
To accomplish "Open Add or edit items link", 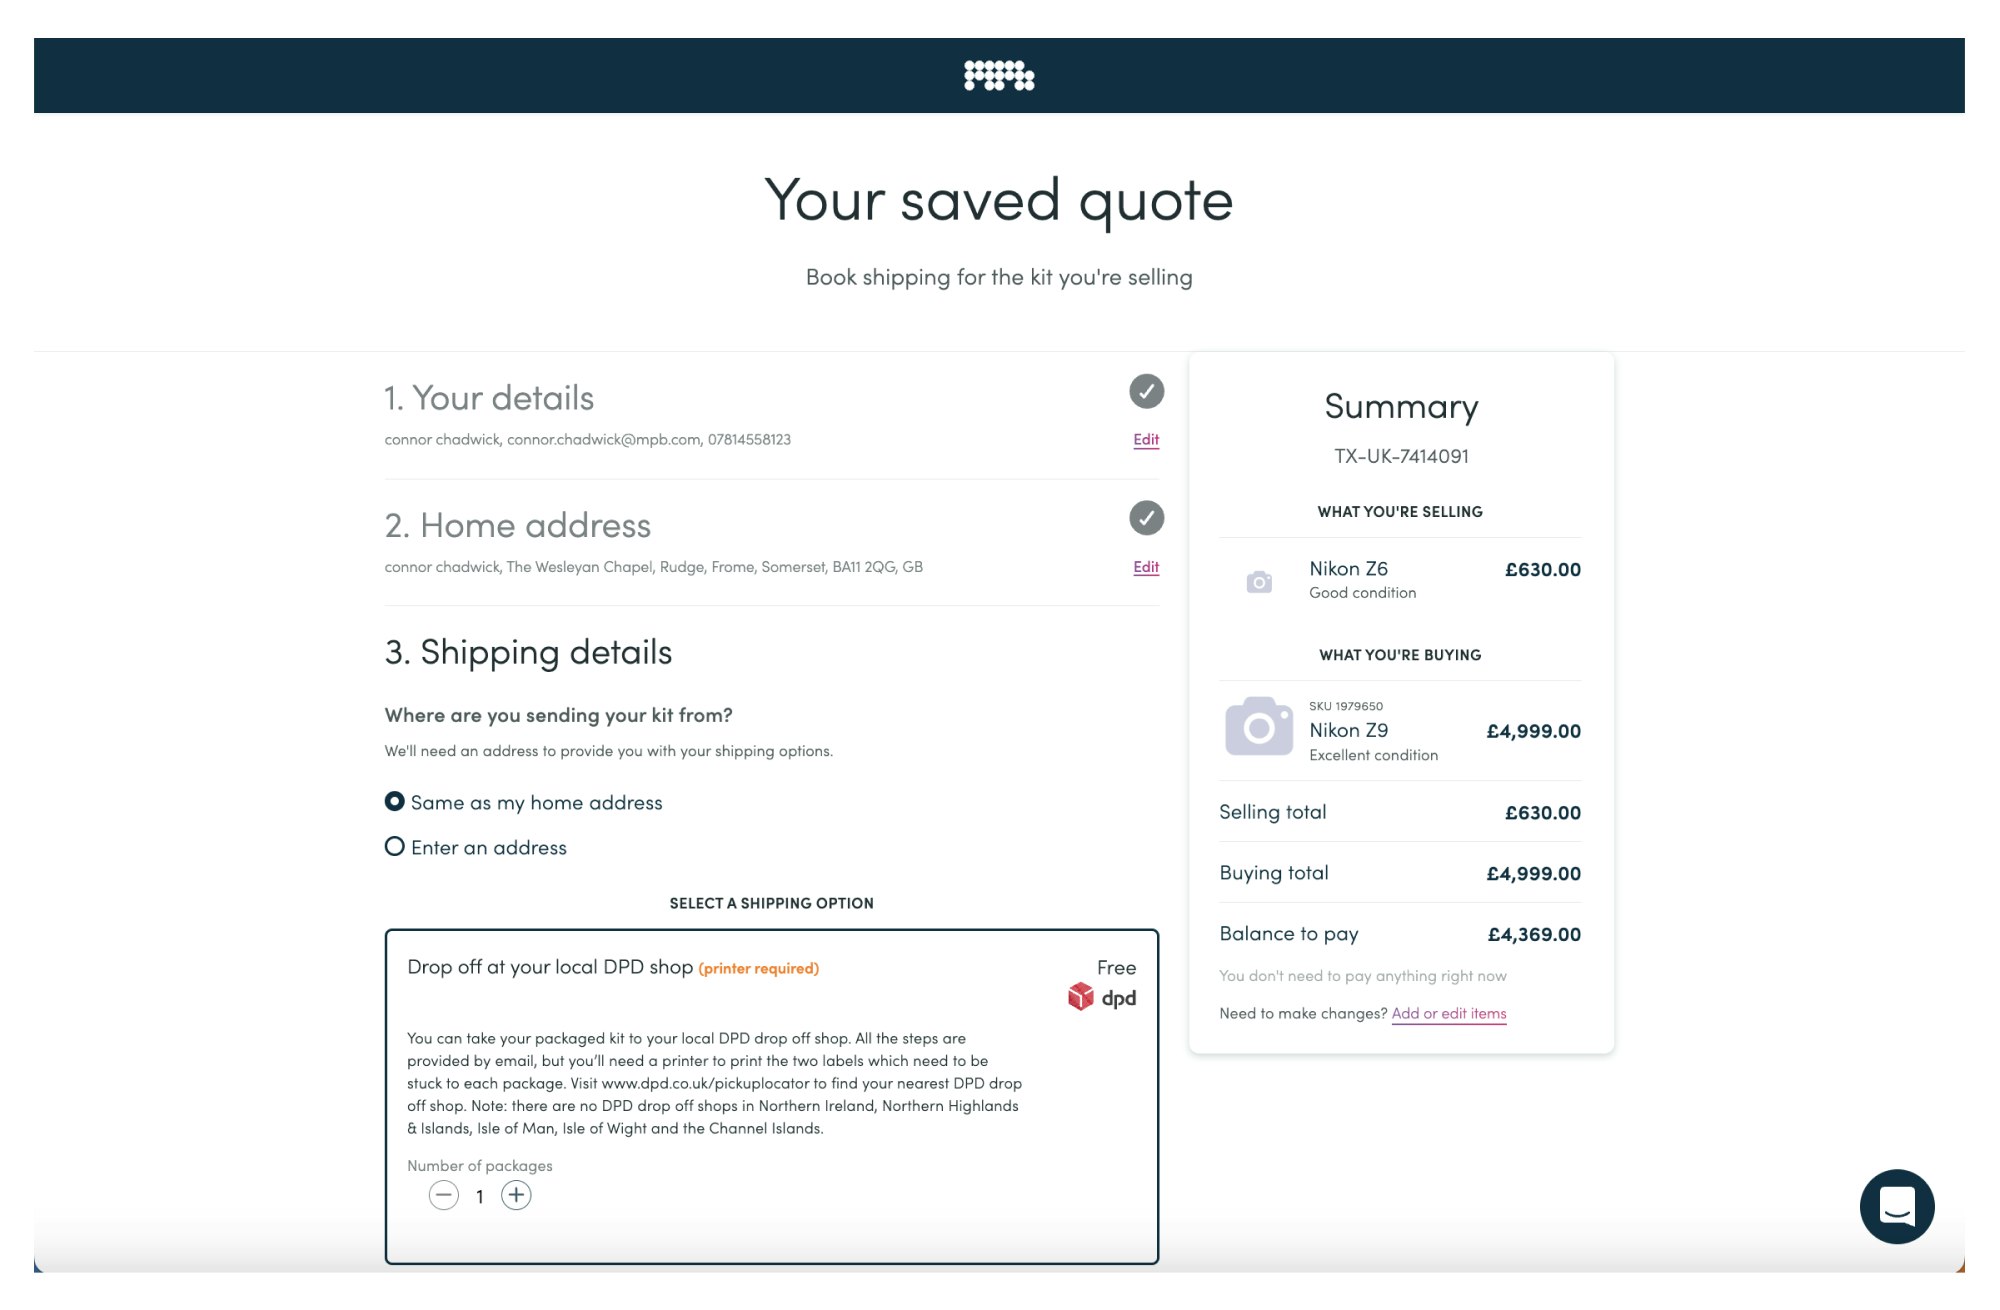I will (1448, 1013).
